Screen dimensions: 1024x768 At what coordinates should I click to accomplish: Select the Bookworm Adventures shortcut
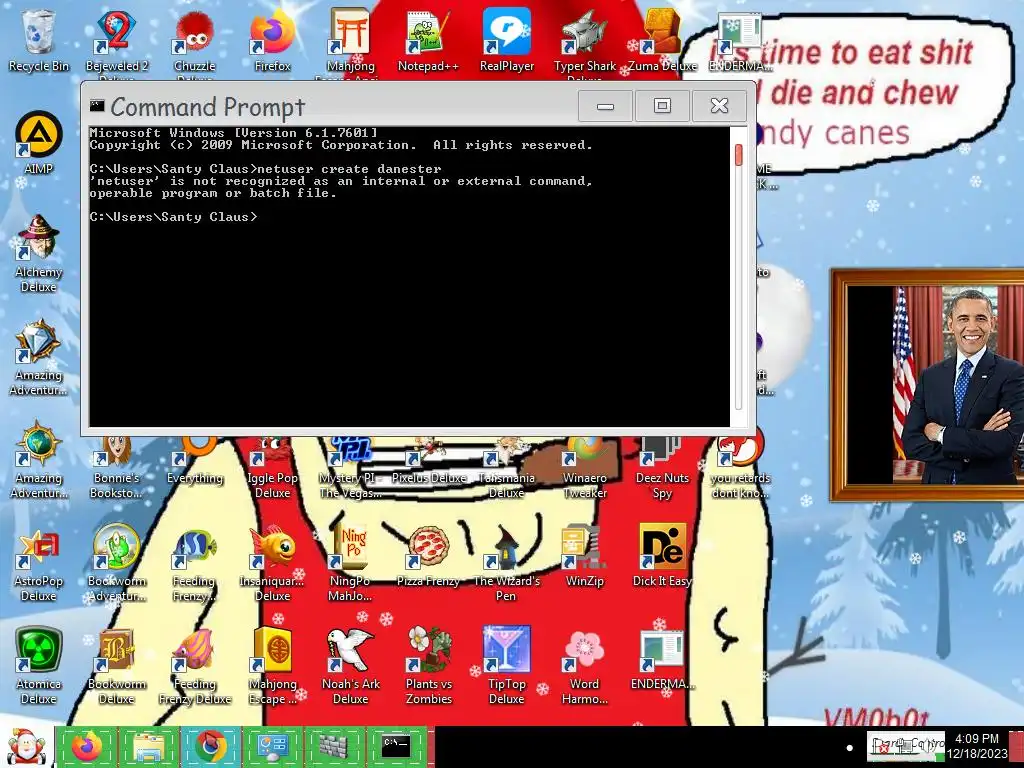click(x=116, y=563)
